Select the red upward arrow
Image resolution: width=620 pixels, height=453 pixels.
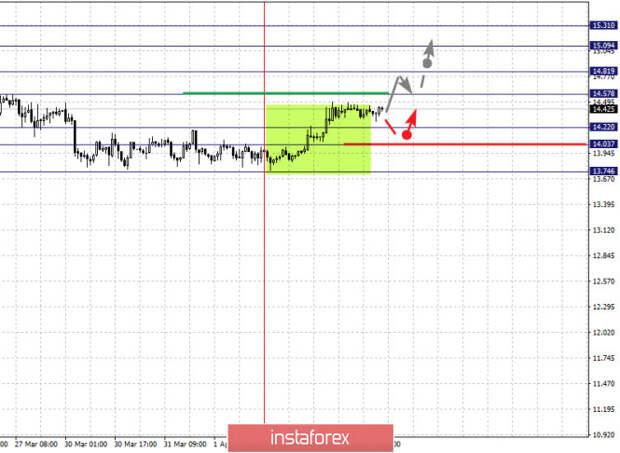pyautogui.click(x=412, y=120)
